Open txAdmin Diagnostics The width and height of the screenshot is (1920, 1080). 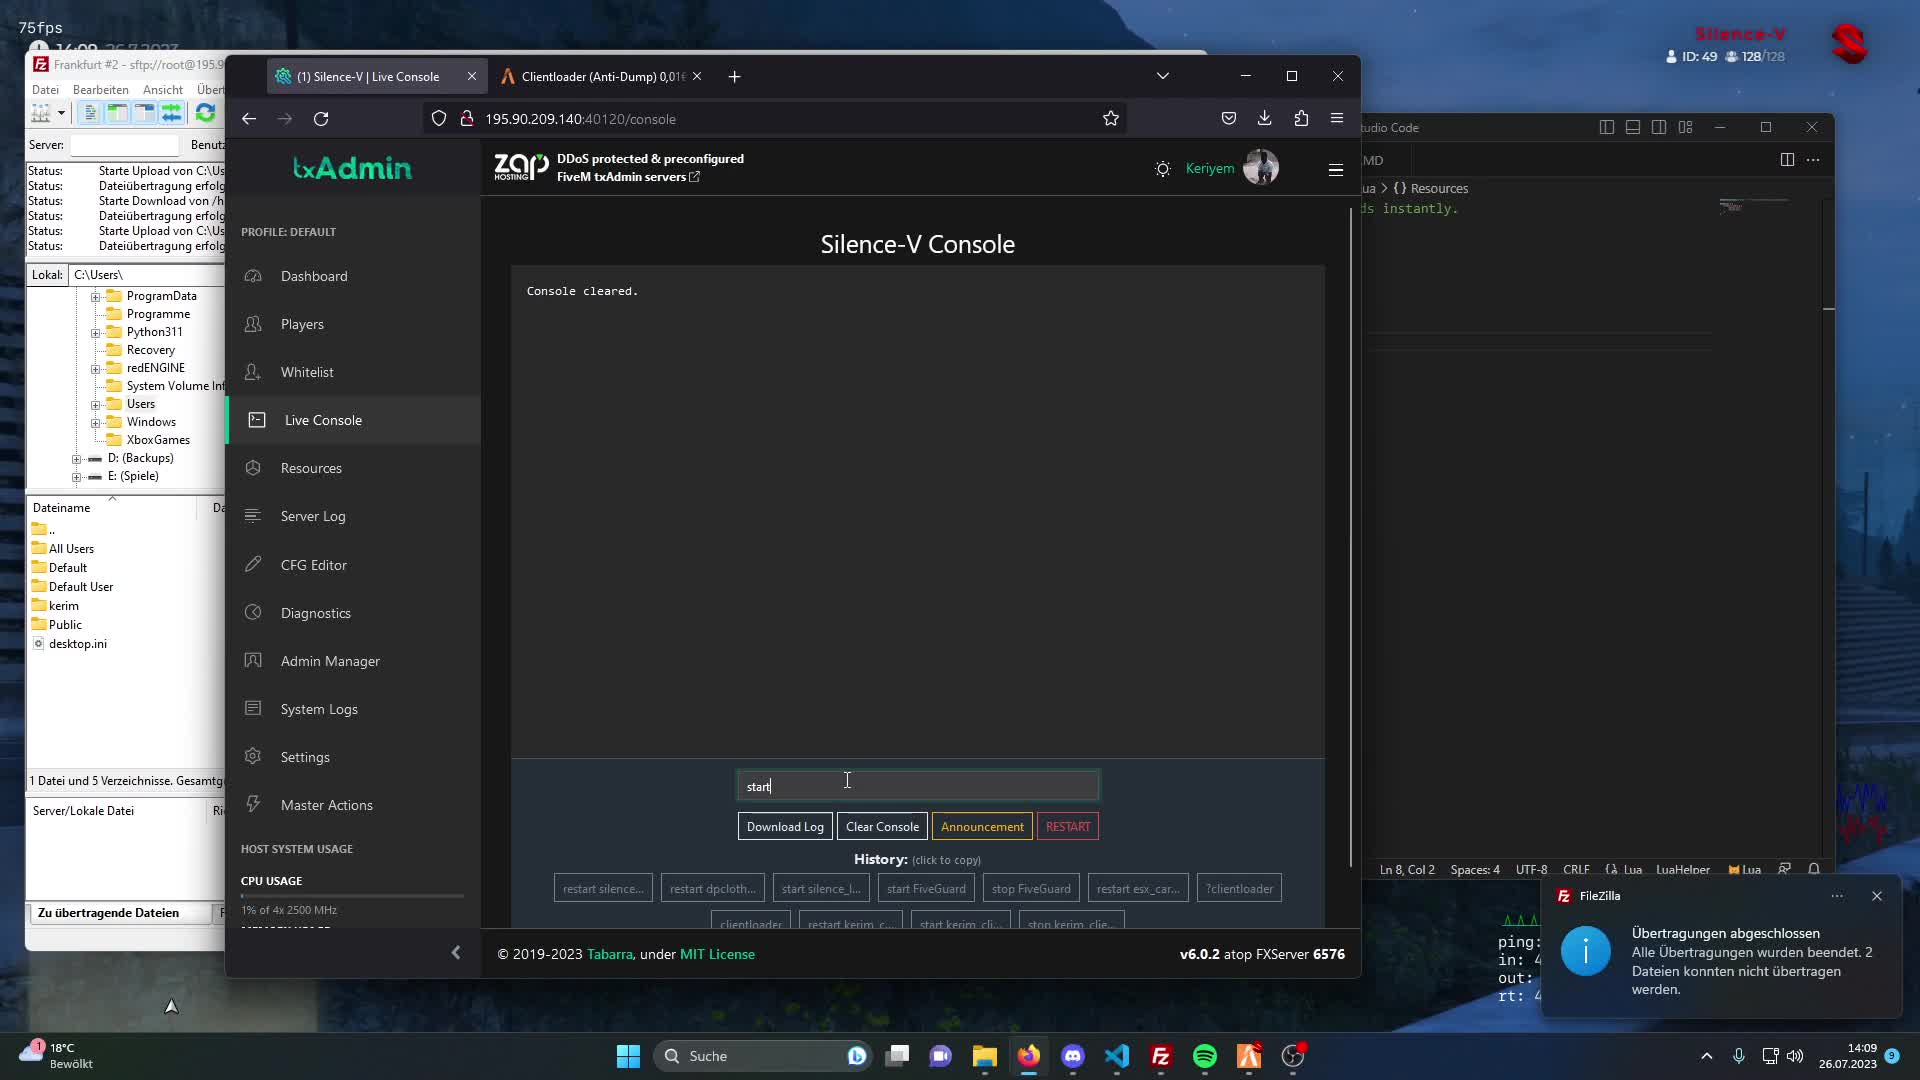(315, 612)
